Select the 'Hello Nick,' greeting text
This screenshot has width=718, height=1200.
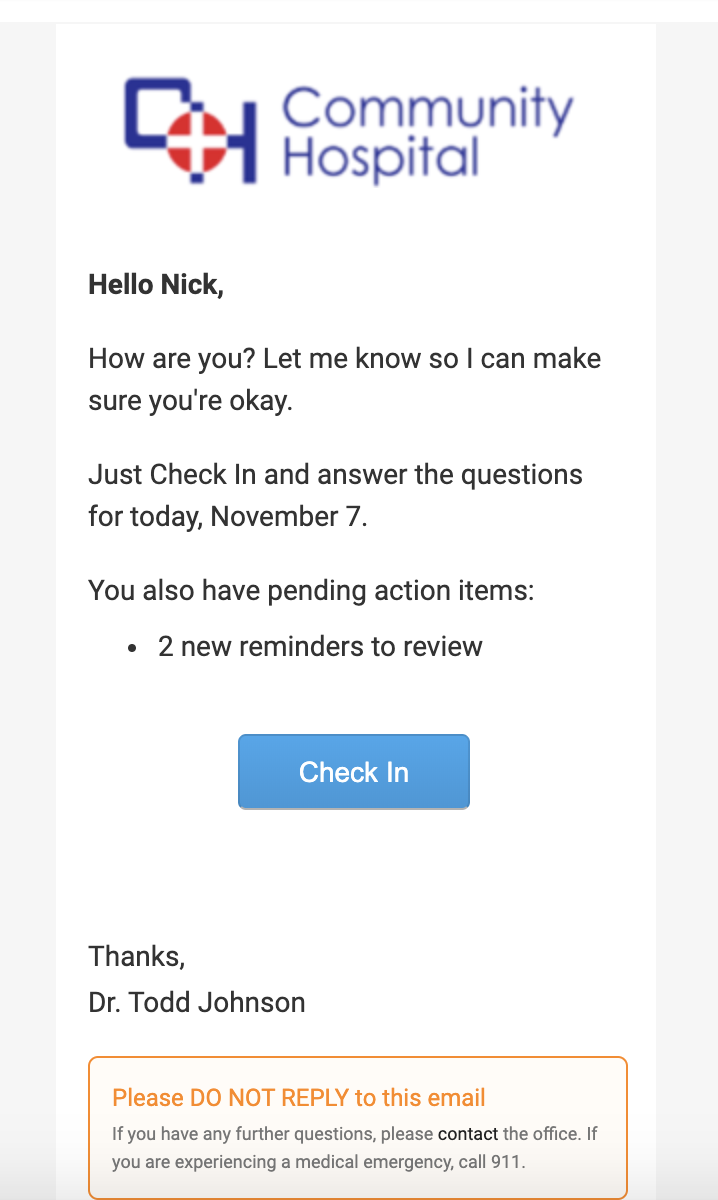(x=157, y=284)
